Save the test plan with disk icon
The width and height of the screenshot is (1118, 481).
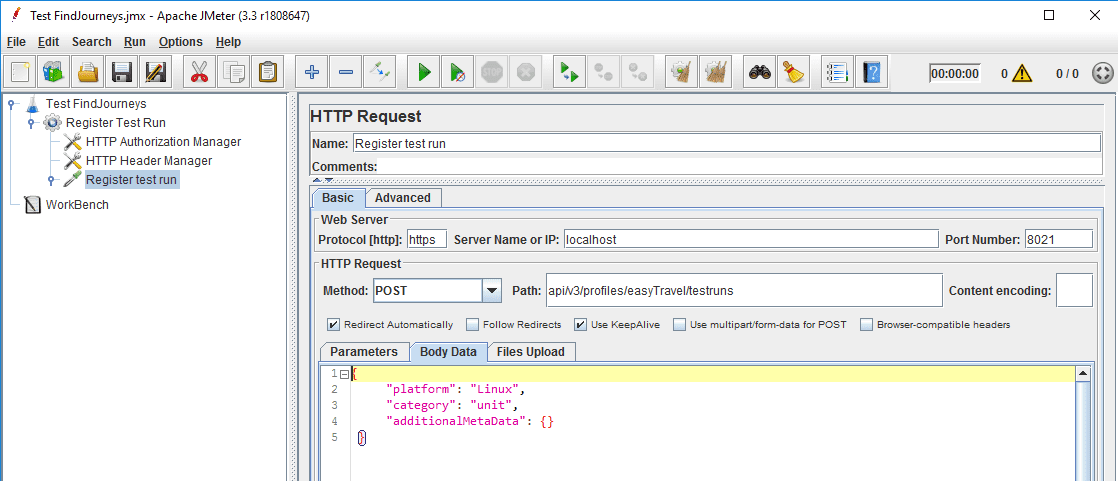pos(122,72)
